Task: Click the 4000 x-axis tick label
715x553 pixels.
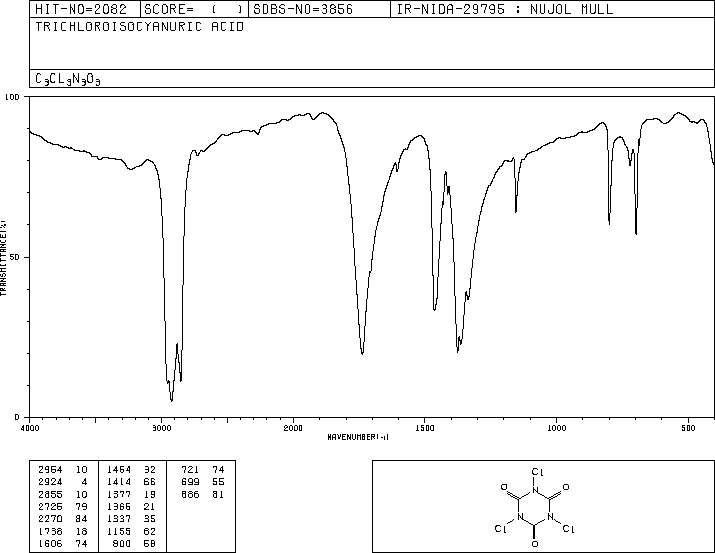Action: tap(30, 428)
